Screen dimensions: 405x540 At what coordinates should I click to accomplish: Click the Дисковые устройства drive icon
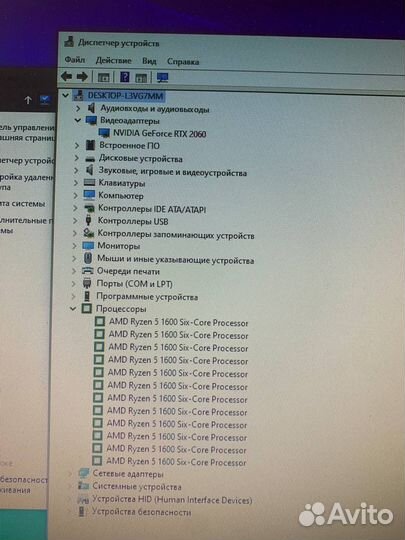tap(90, 159)
